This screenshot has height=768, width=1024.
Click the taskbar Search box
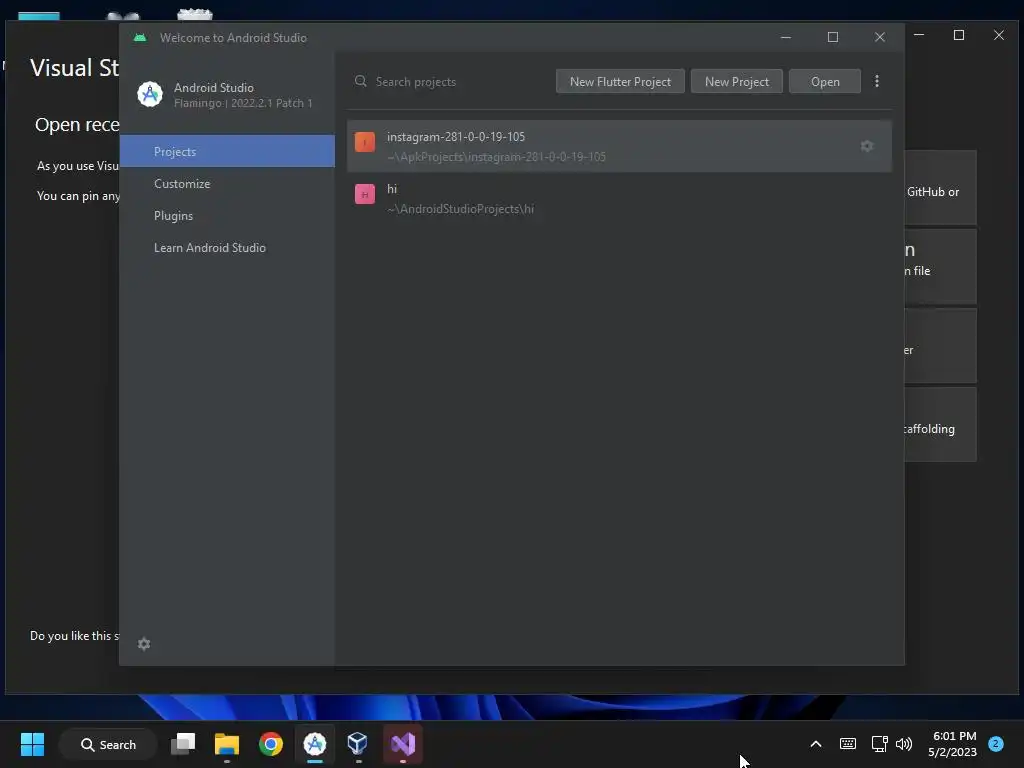[x=108, y=744]
